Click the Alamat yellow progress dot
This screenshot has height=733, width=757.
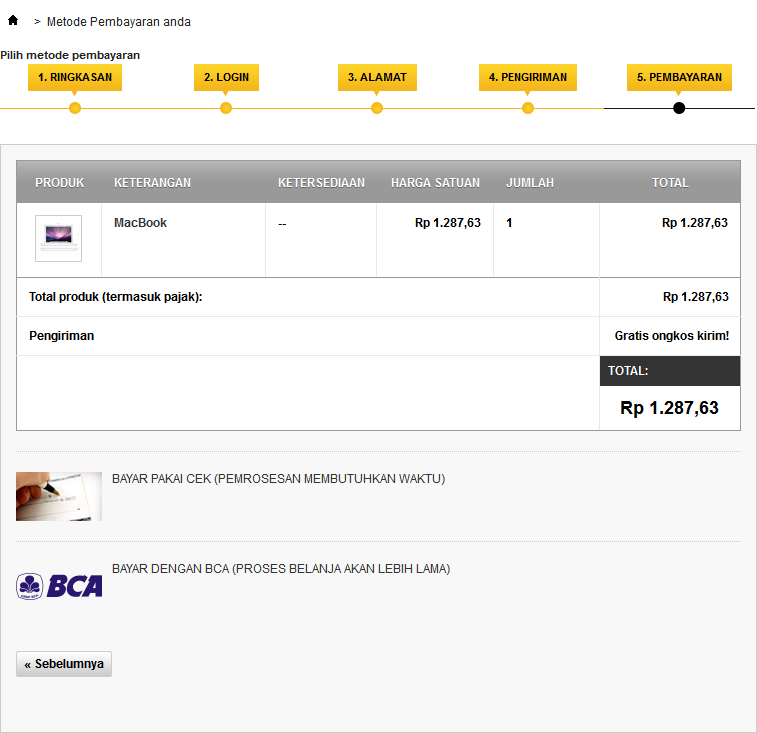377,108
